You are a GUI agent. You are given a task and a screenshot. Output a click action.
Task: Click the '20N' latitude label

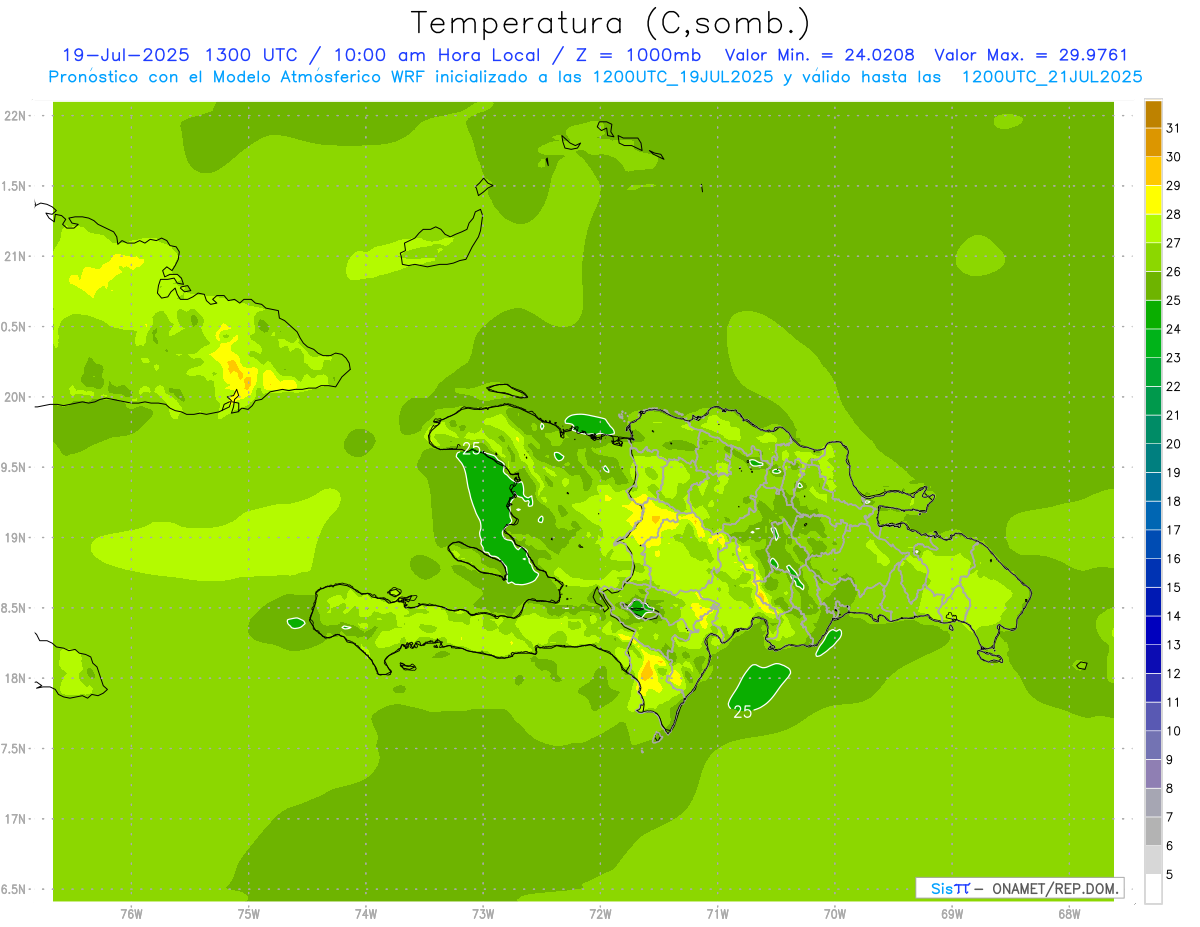click(x=17, y=397)
